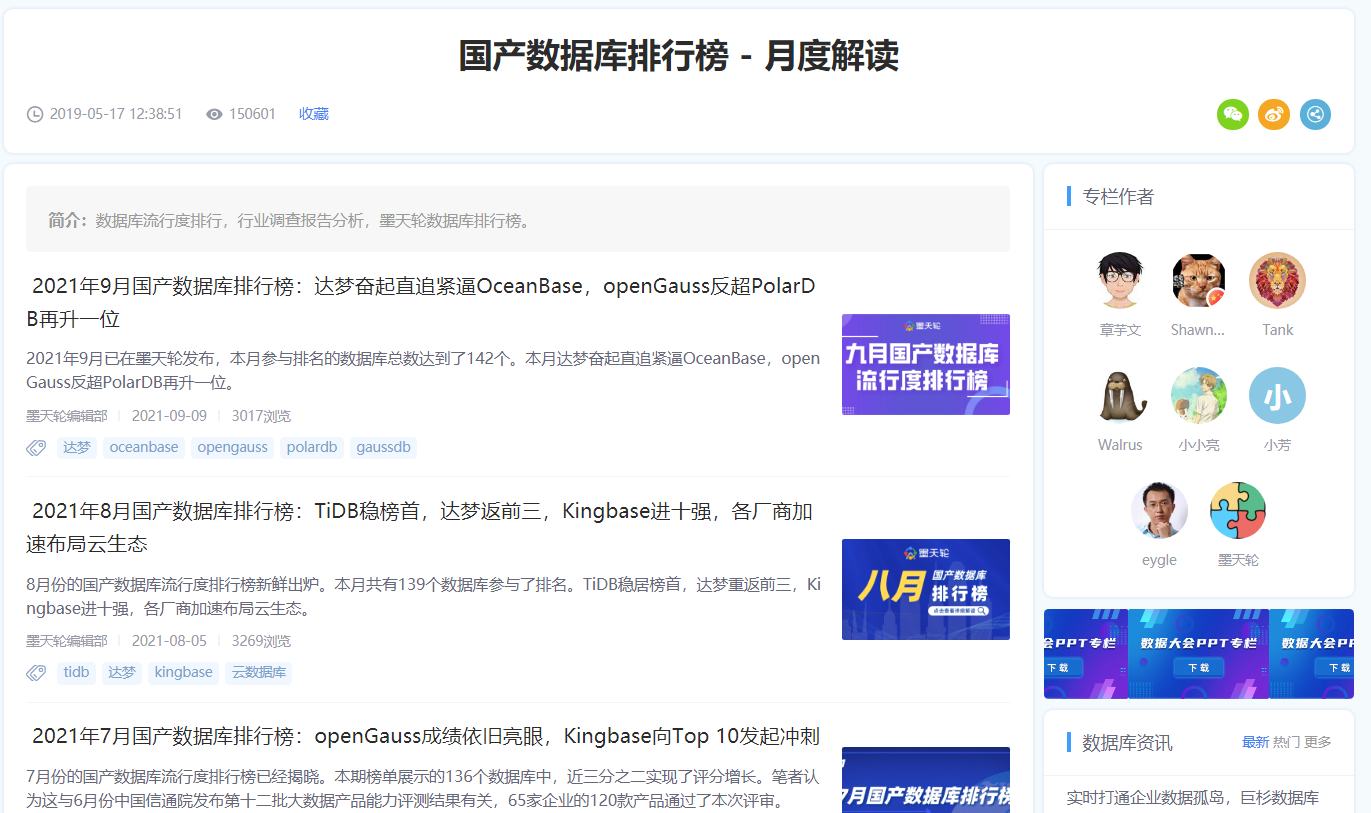
Task: Share the page via WeChat icon
Action: pyautogui.click(x=1233, y=114)
